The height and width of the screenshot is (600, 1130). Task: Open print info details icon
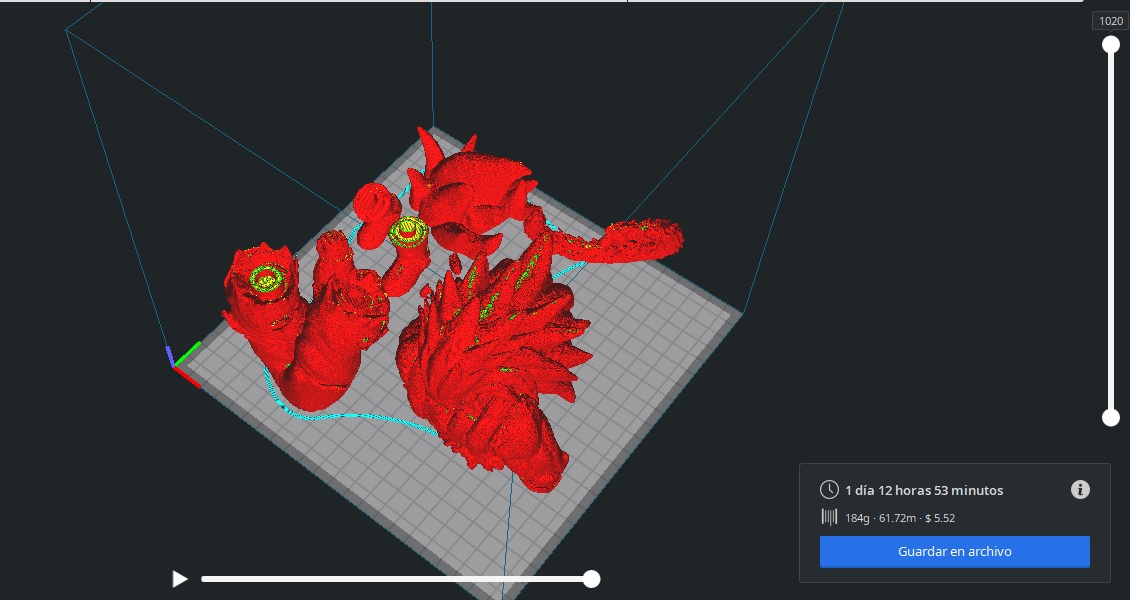pos(1080,490)
